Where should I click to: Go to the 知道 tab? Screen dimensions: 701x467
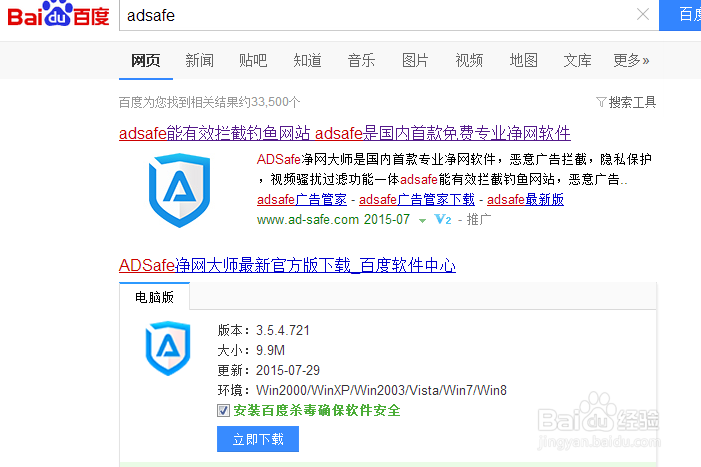point(307,60)
